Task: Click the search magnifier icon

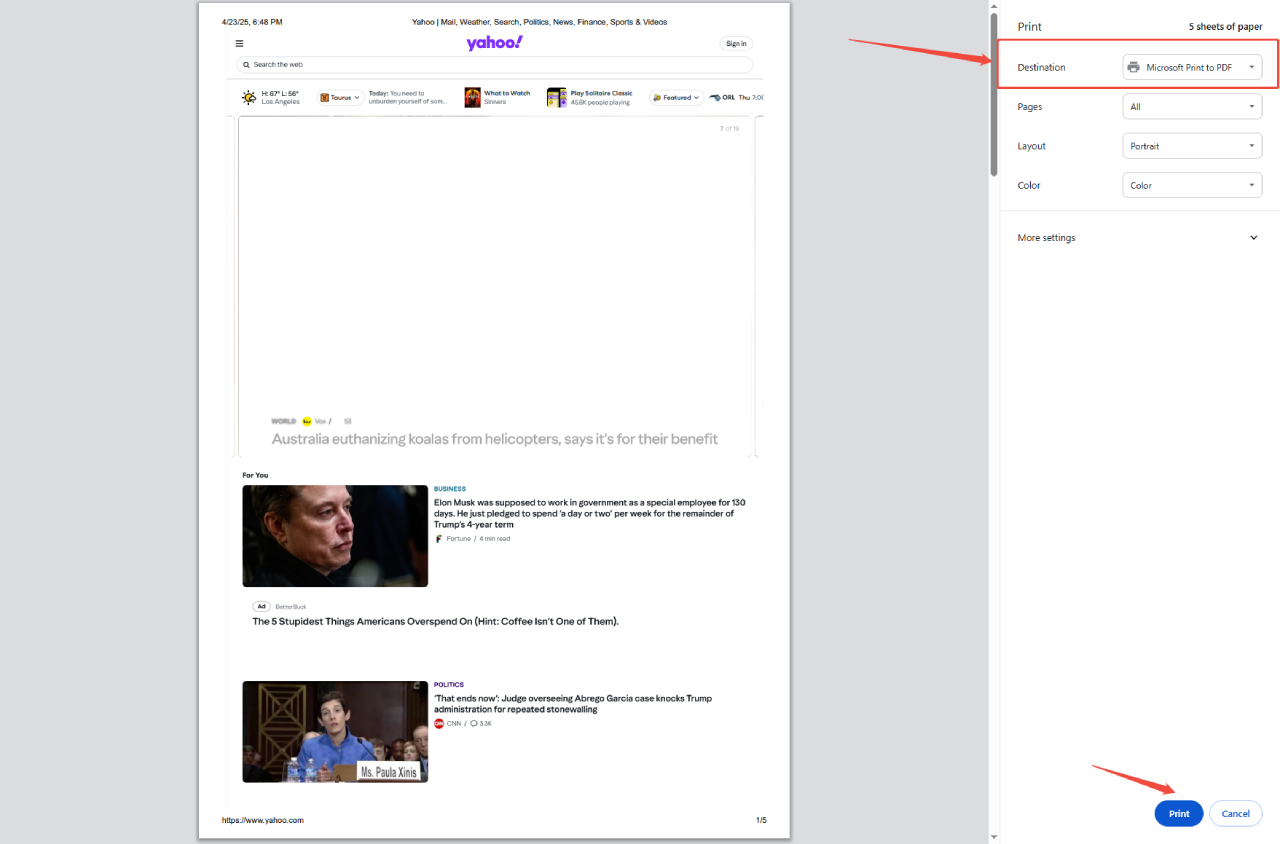Action: coord(246,64)
